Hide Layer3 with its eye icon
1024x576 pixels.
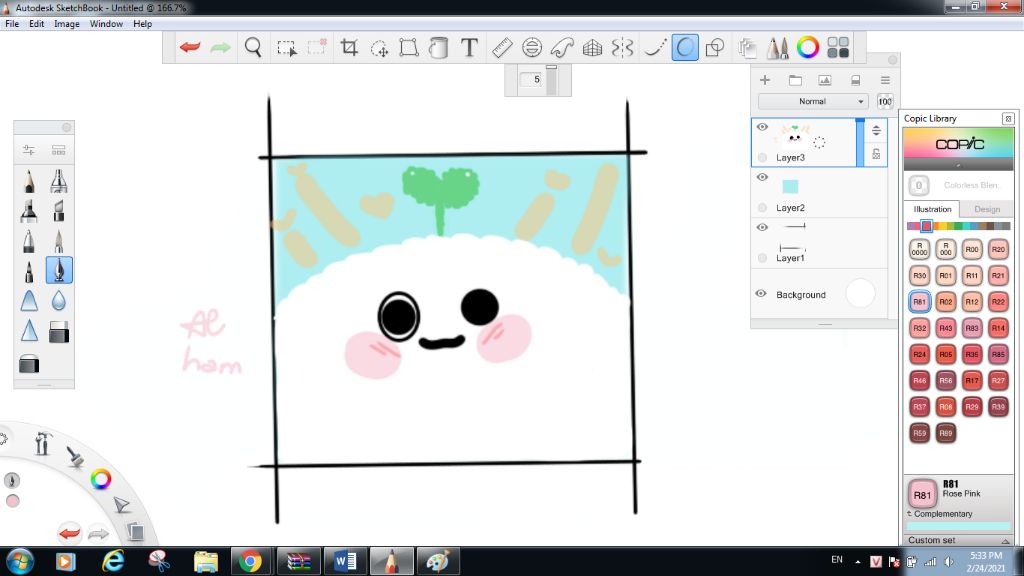tap(762, 127)
